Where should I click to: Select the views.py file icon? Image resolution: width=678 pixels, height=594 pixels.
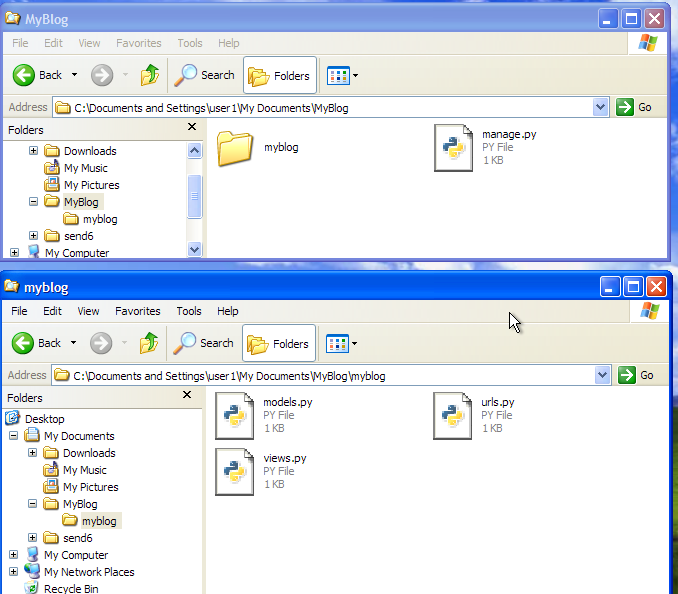point(234,472)
